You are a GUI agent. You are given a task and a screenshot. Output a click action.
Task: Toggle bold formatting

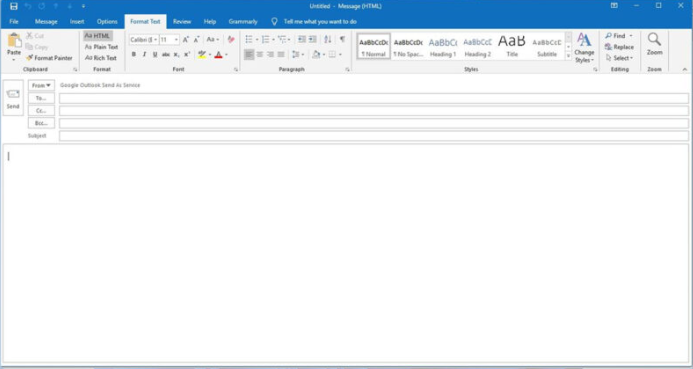point(134,54)
